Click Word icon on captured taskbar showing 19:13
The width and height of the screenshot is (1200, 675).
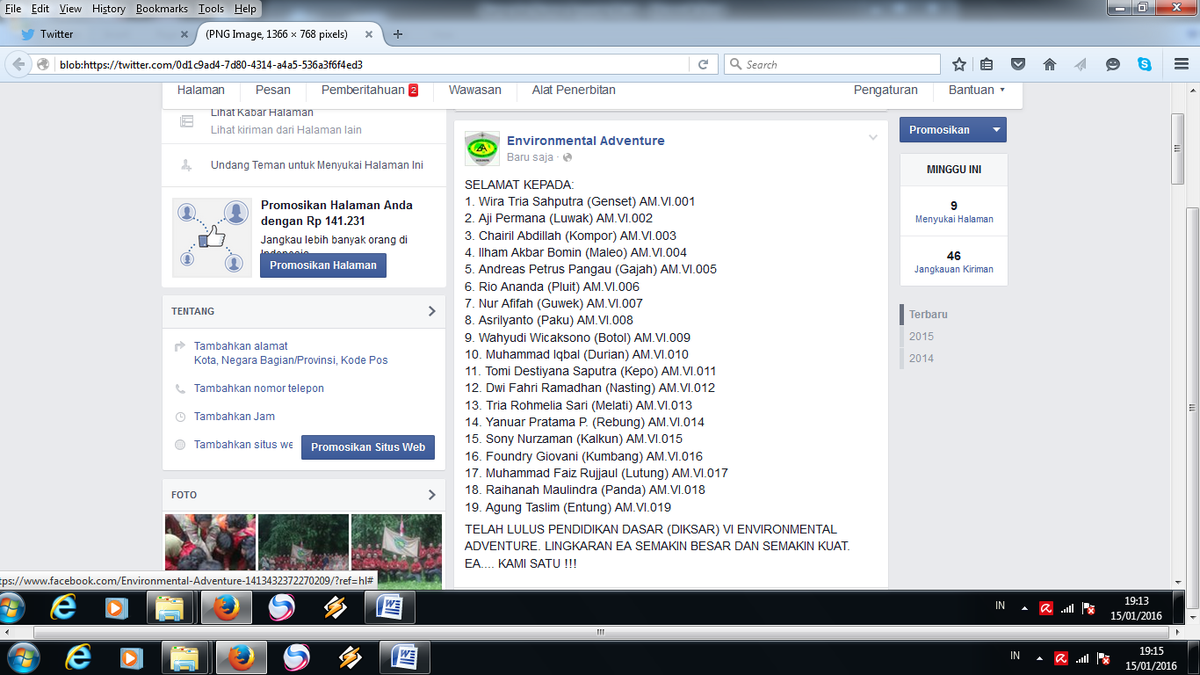click(x=390, y=607)
